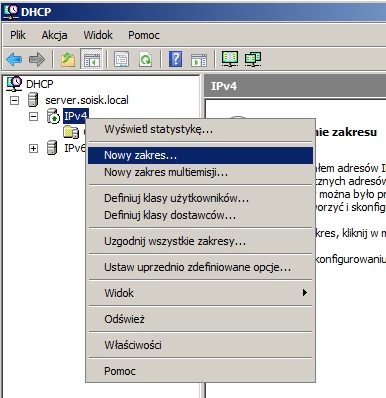This screenshot has width=386, height=398.
Task: Click the DHCP root node icon in tree
Action: point(14,84)
